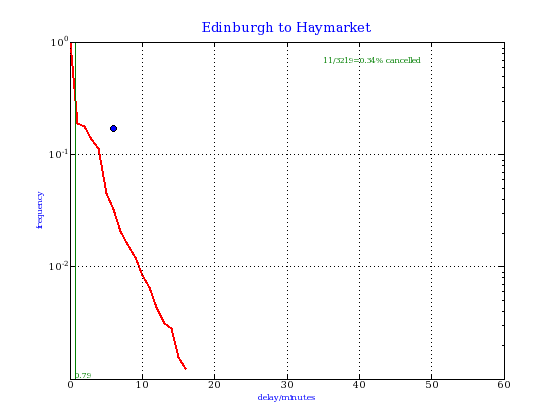Click the x-axis tick label 40
The image size is (560, 420).
coord(359,385)
